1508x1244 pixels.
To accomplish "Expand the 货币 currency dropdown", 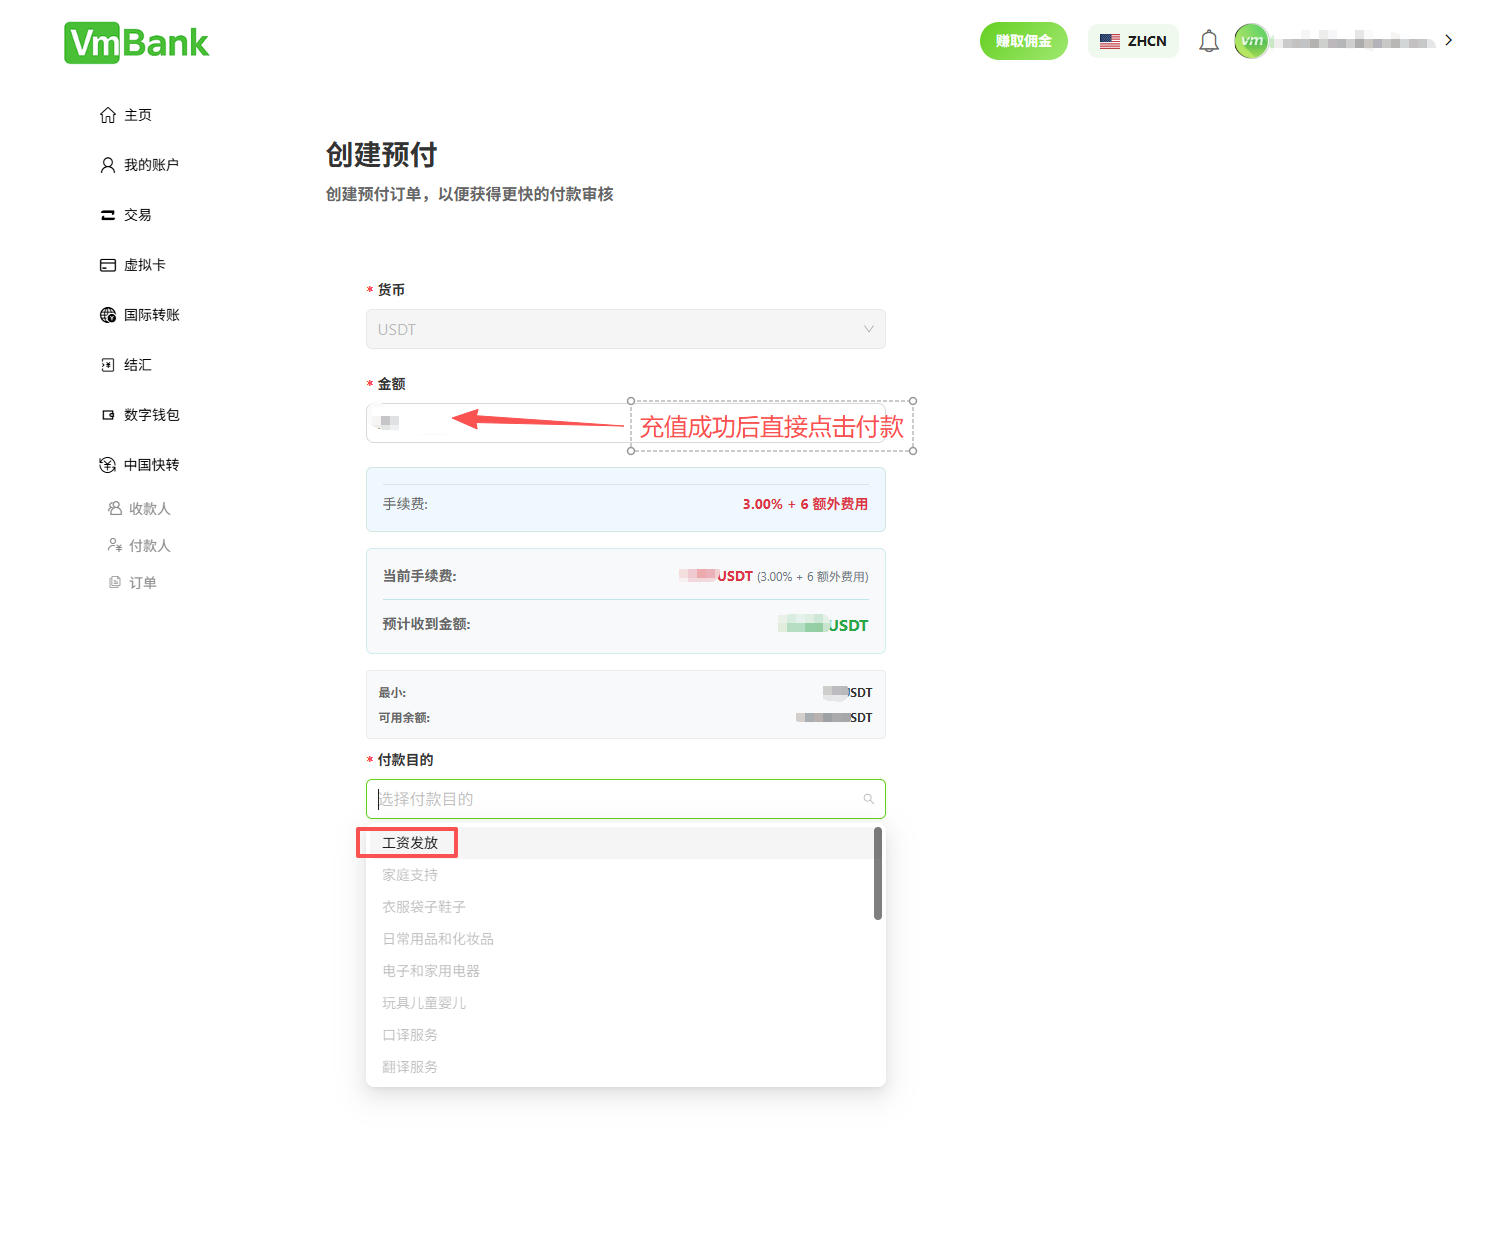I will [x=625, y=329].
